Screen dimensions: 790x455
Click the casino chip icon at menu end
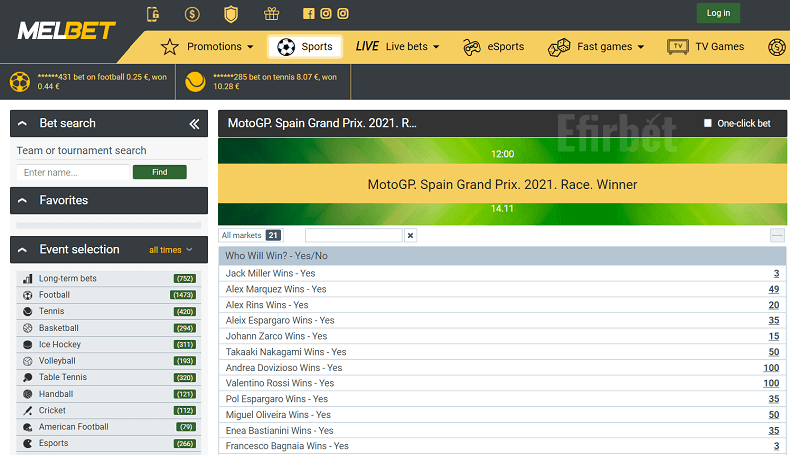tap(777, 47)
